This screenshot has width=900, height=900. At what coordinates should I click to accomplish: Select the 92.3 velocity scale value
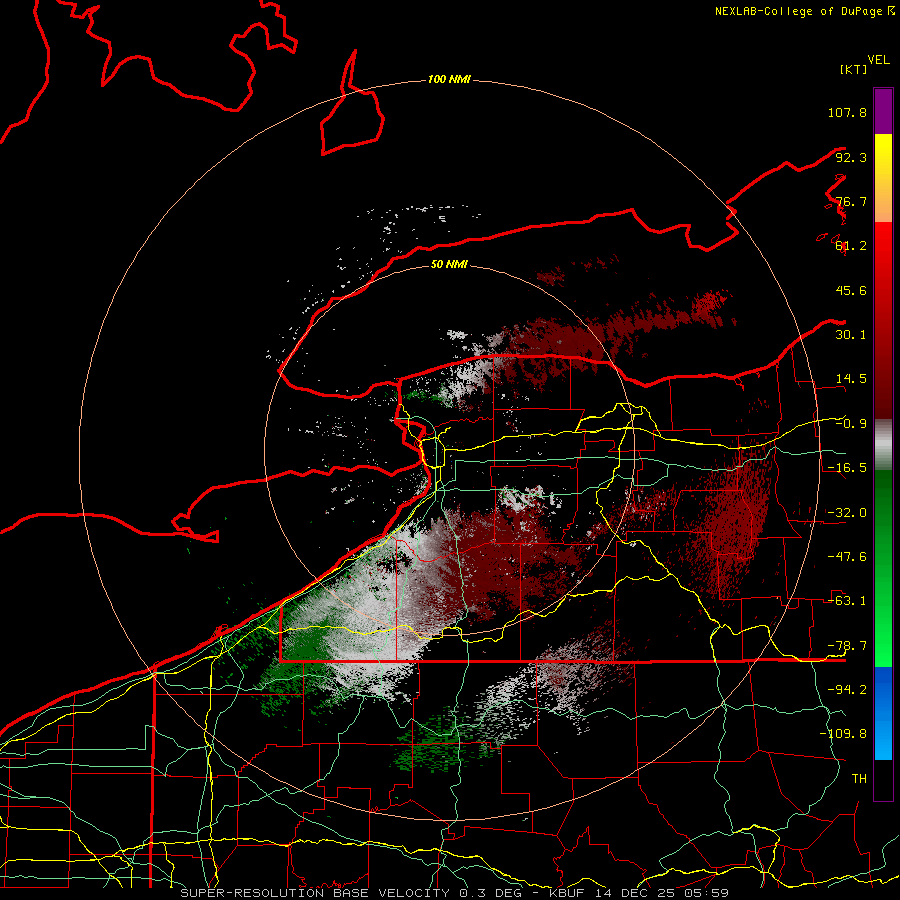851,157
